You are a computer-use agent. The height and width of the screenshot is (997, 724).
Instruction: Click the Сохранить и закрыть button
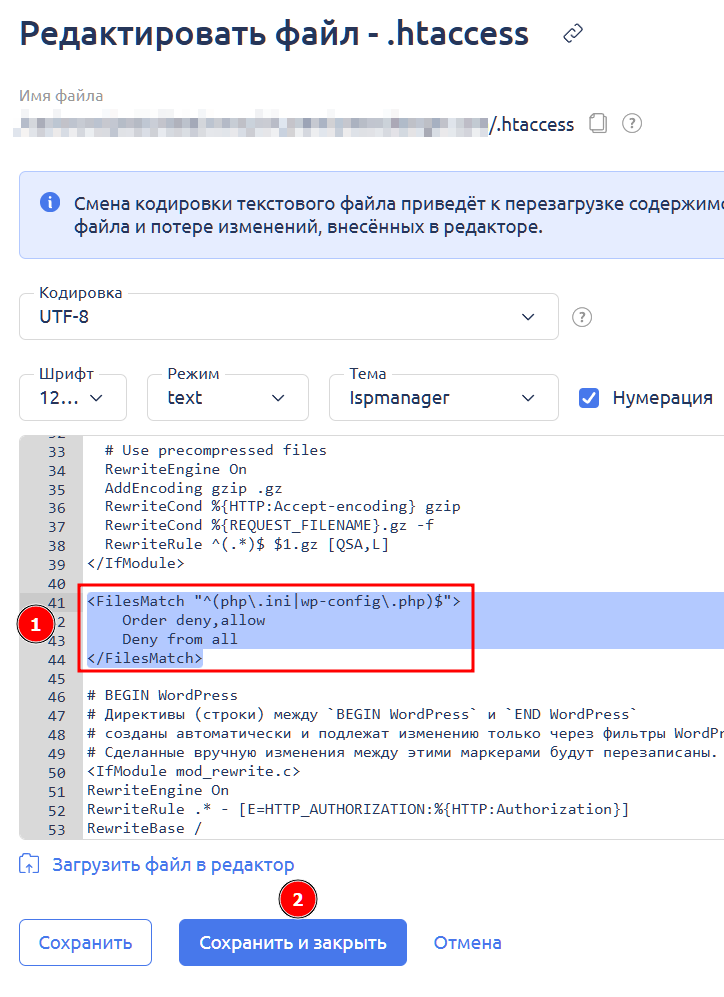(x=292, y=943)
